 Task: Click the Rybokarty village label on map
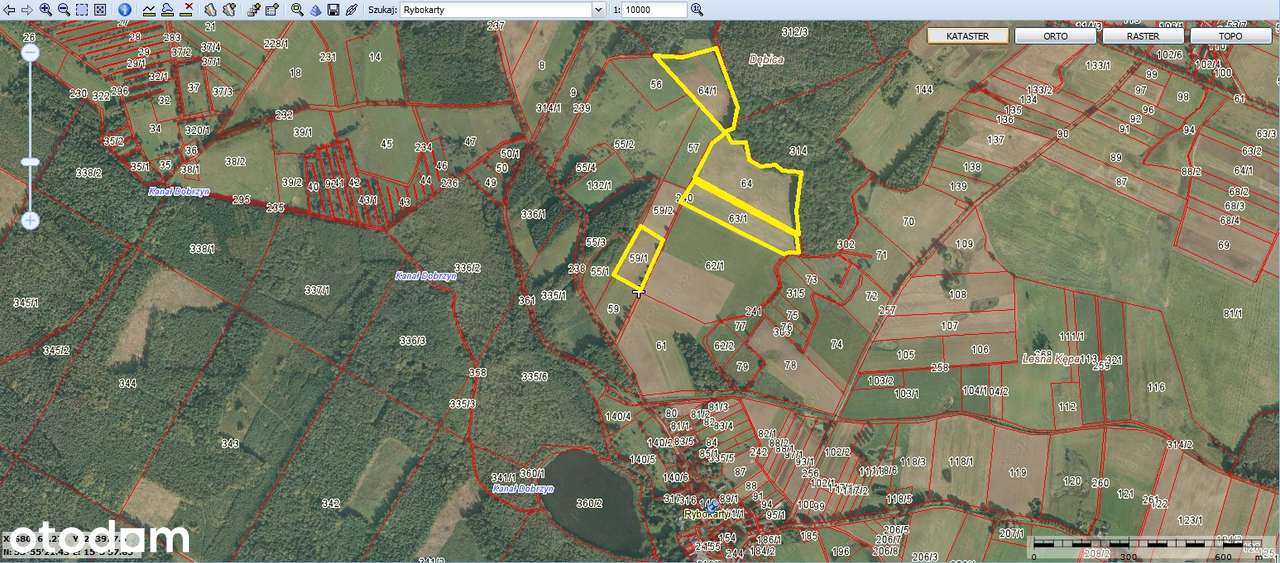705,513
